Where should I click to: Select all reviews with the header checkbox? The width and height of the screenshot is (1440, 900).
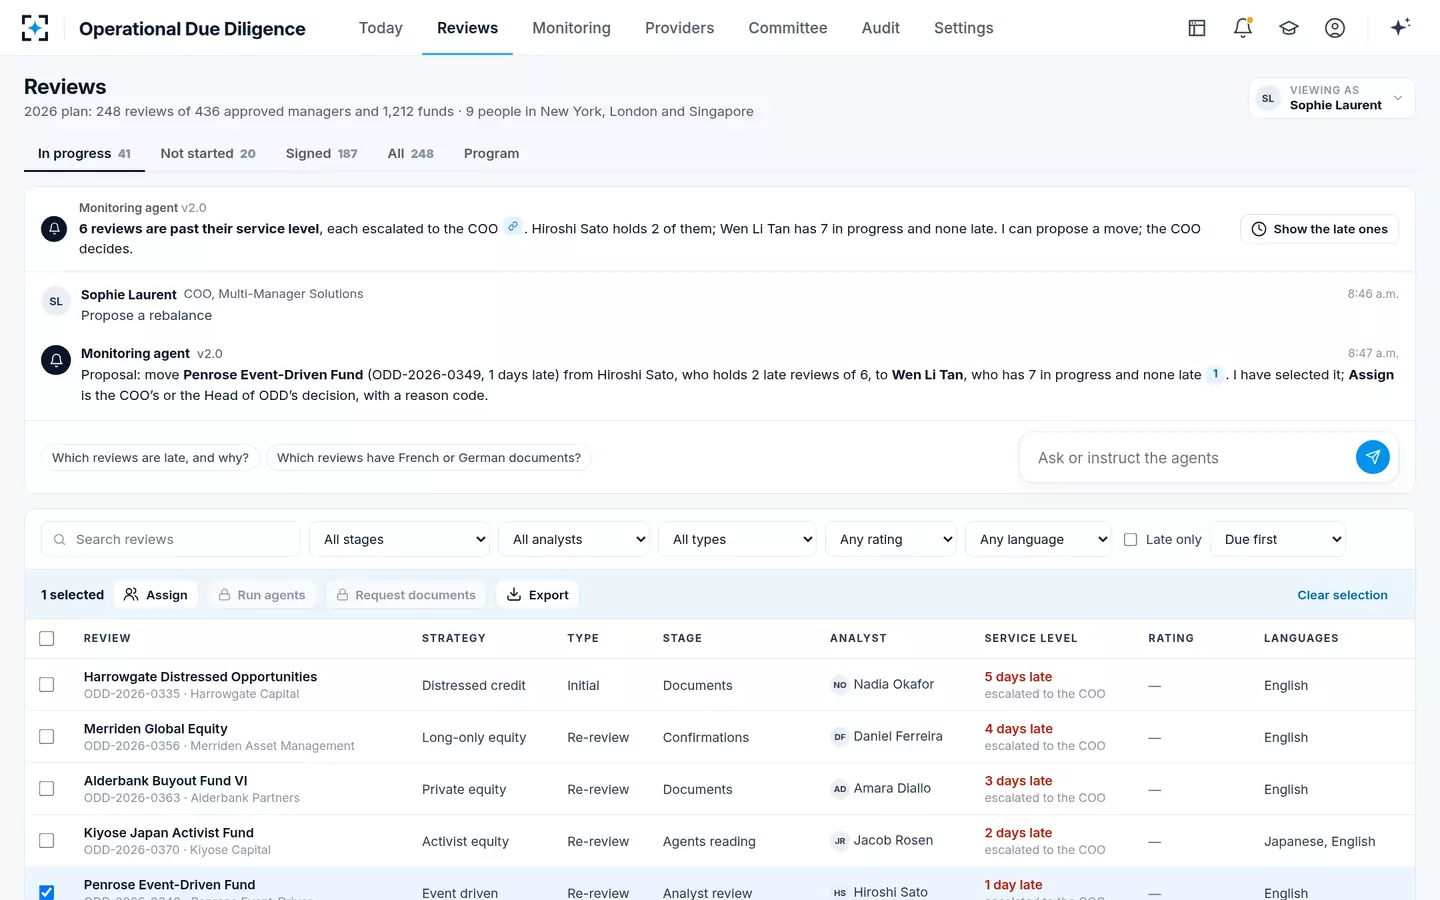pyautogui.click(x=47, y=638)
